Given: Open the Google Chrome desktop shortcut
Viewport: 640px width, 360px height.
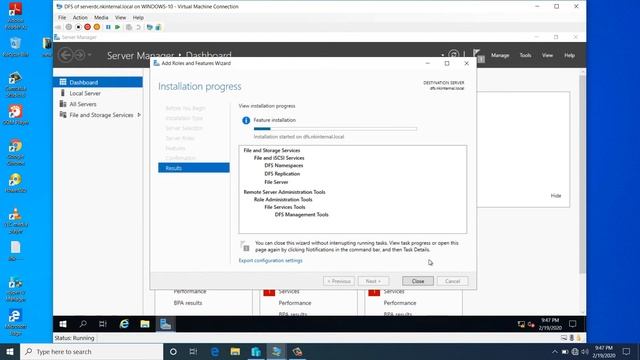Looking at the screenshot, I should point(16,152).
